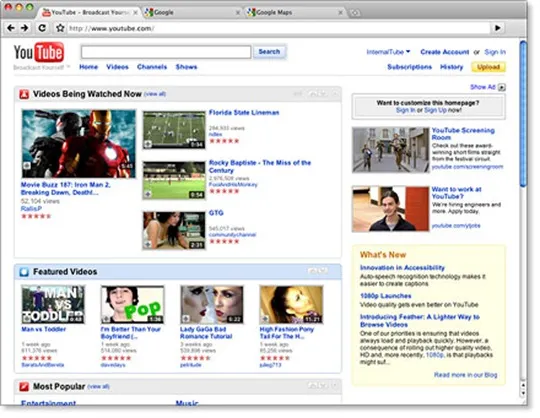Click the page's vertical scrollbar thumb
The height and width of the screenshot is (418, 540).
[523, 114]
